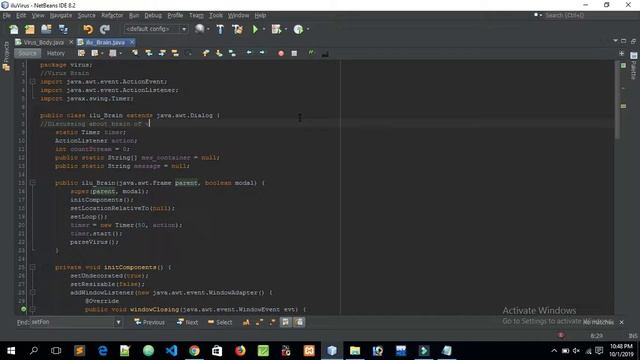
Task: Close the find bar
Action: pos(622,322)
